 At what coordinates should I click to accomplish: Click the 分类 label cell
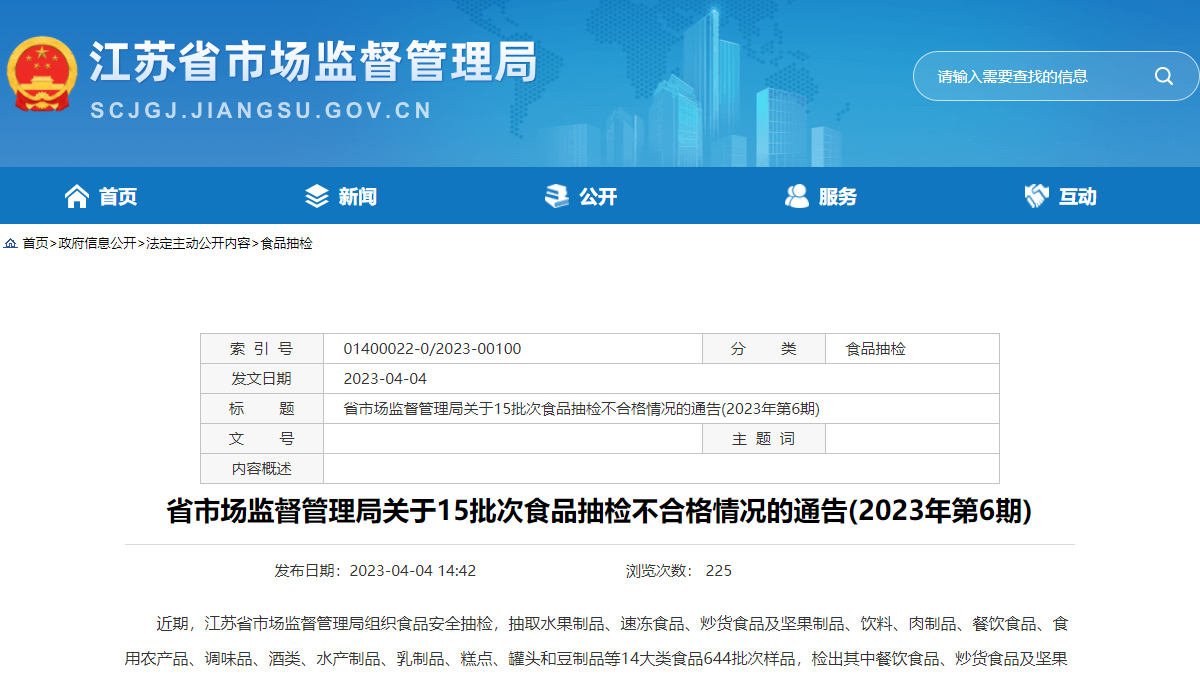point(764,349)
